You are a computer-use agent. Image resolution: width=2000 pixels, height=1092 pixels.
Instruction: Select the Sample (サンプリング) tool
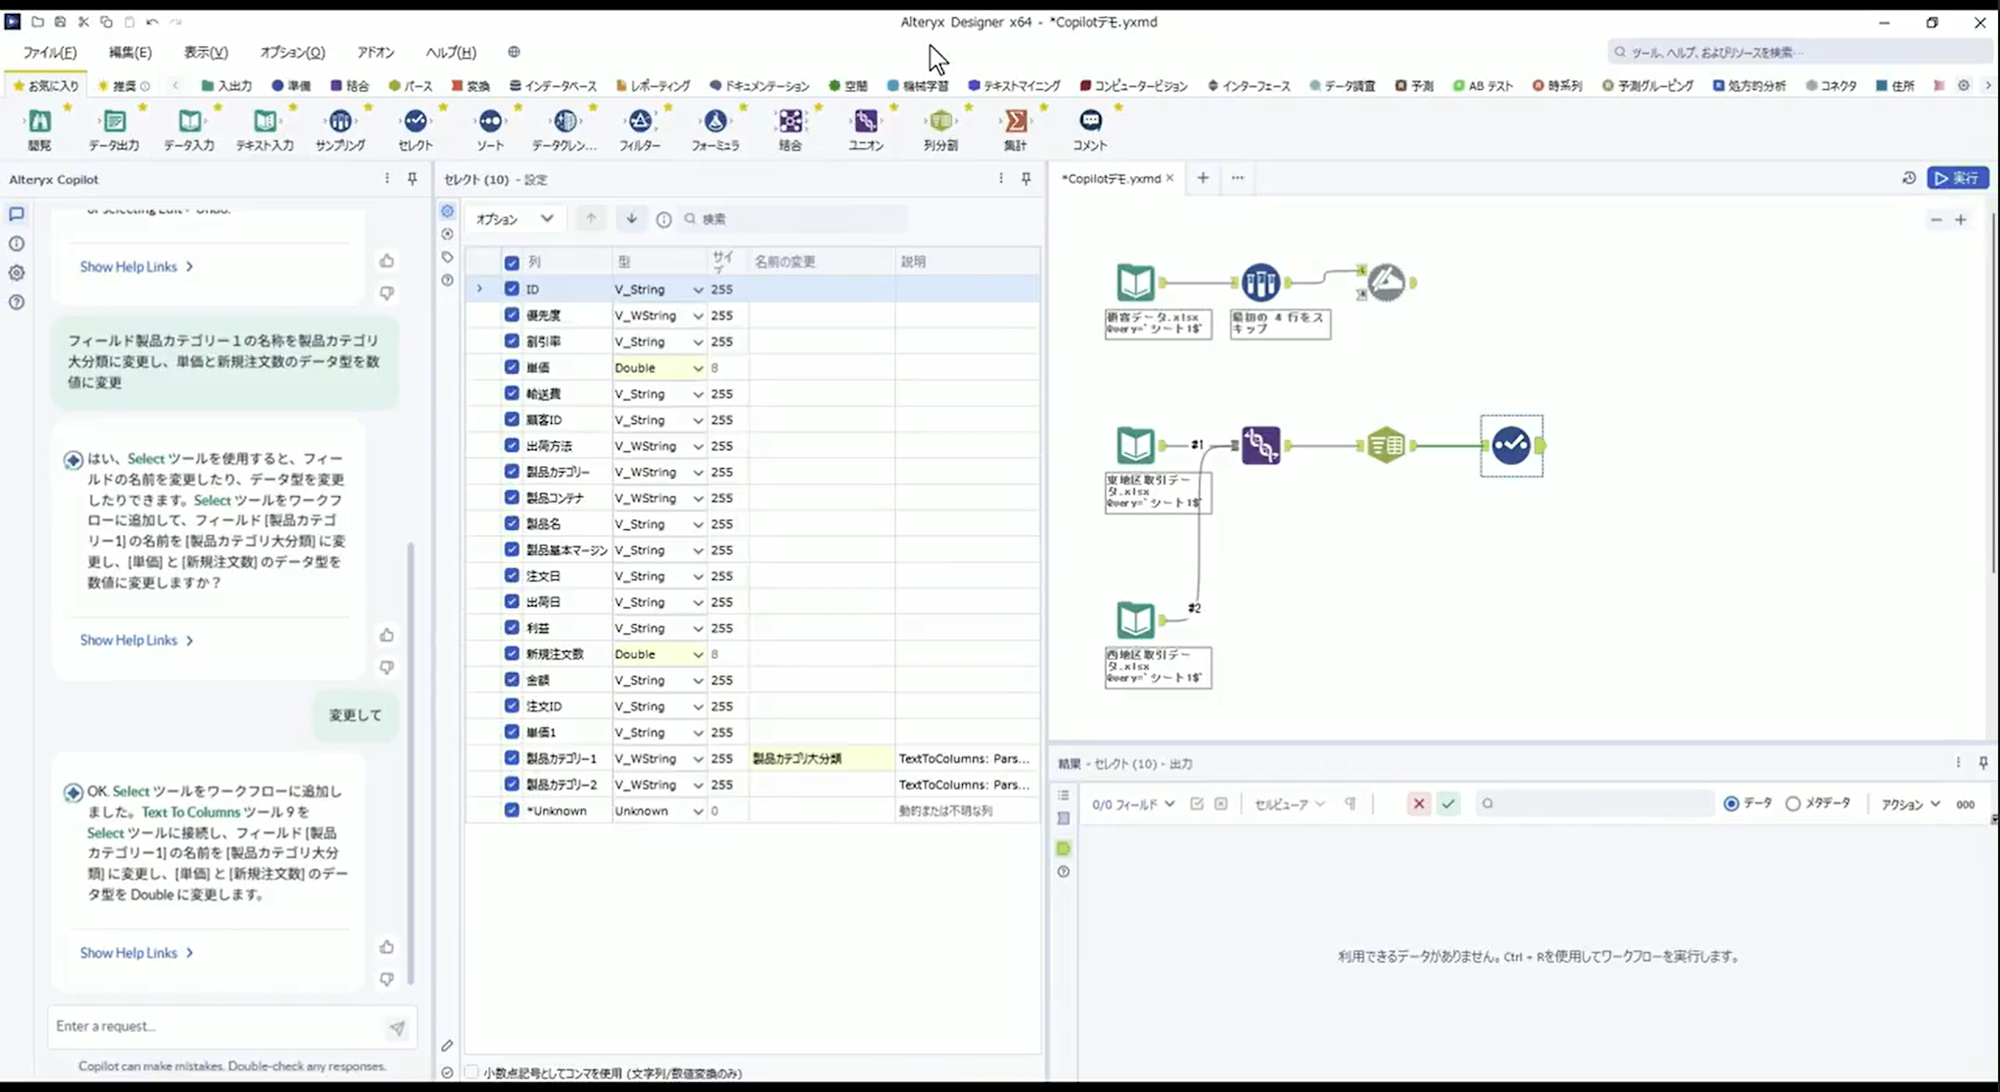tap(340, 122)
